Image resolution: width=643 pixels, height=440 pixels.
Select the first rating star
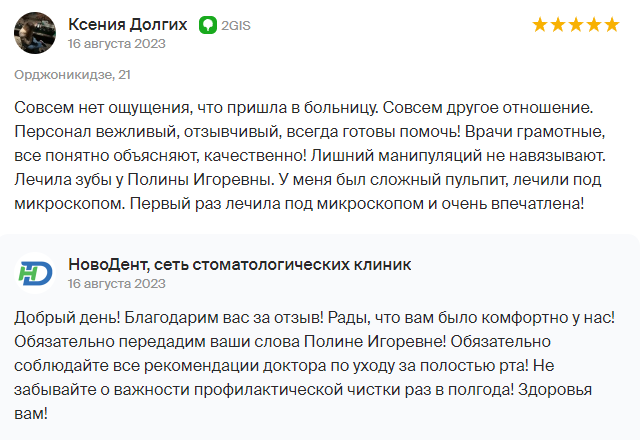(540, 25)
